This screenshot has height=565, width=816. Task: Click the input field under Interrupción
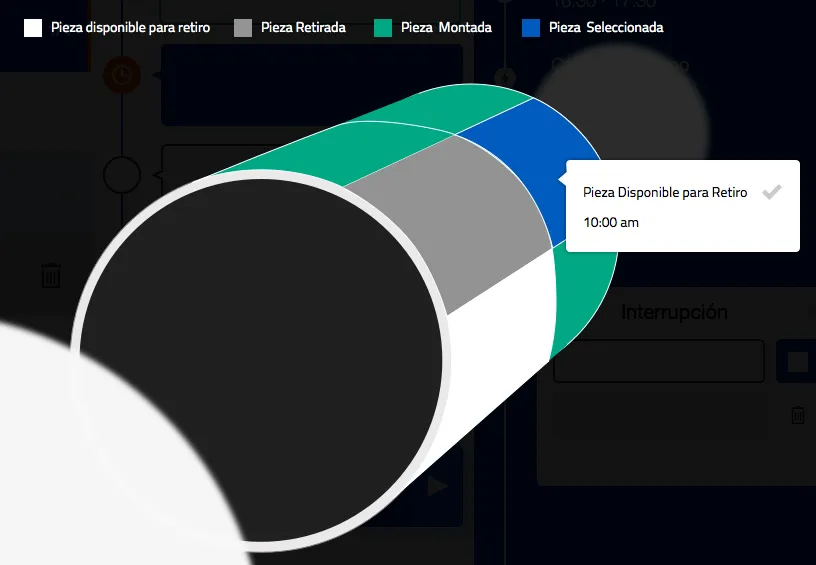(659, 361)
